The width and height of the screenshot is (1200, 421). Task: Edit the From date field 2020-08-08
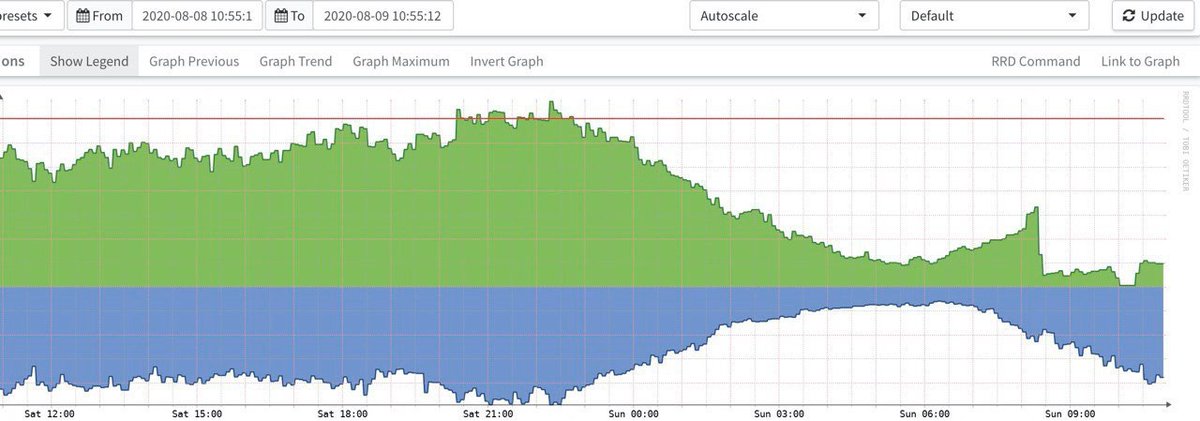pos(197,16)
